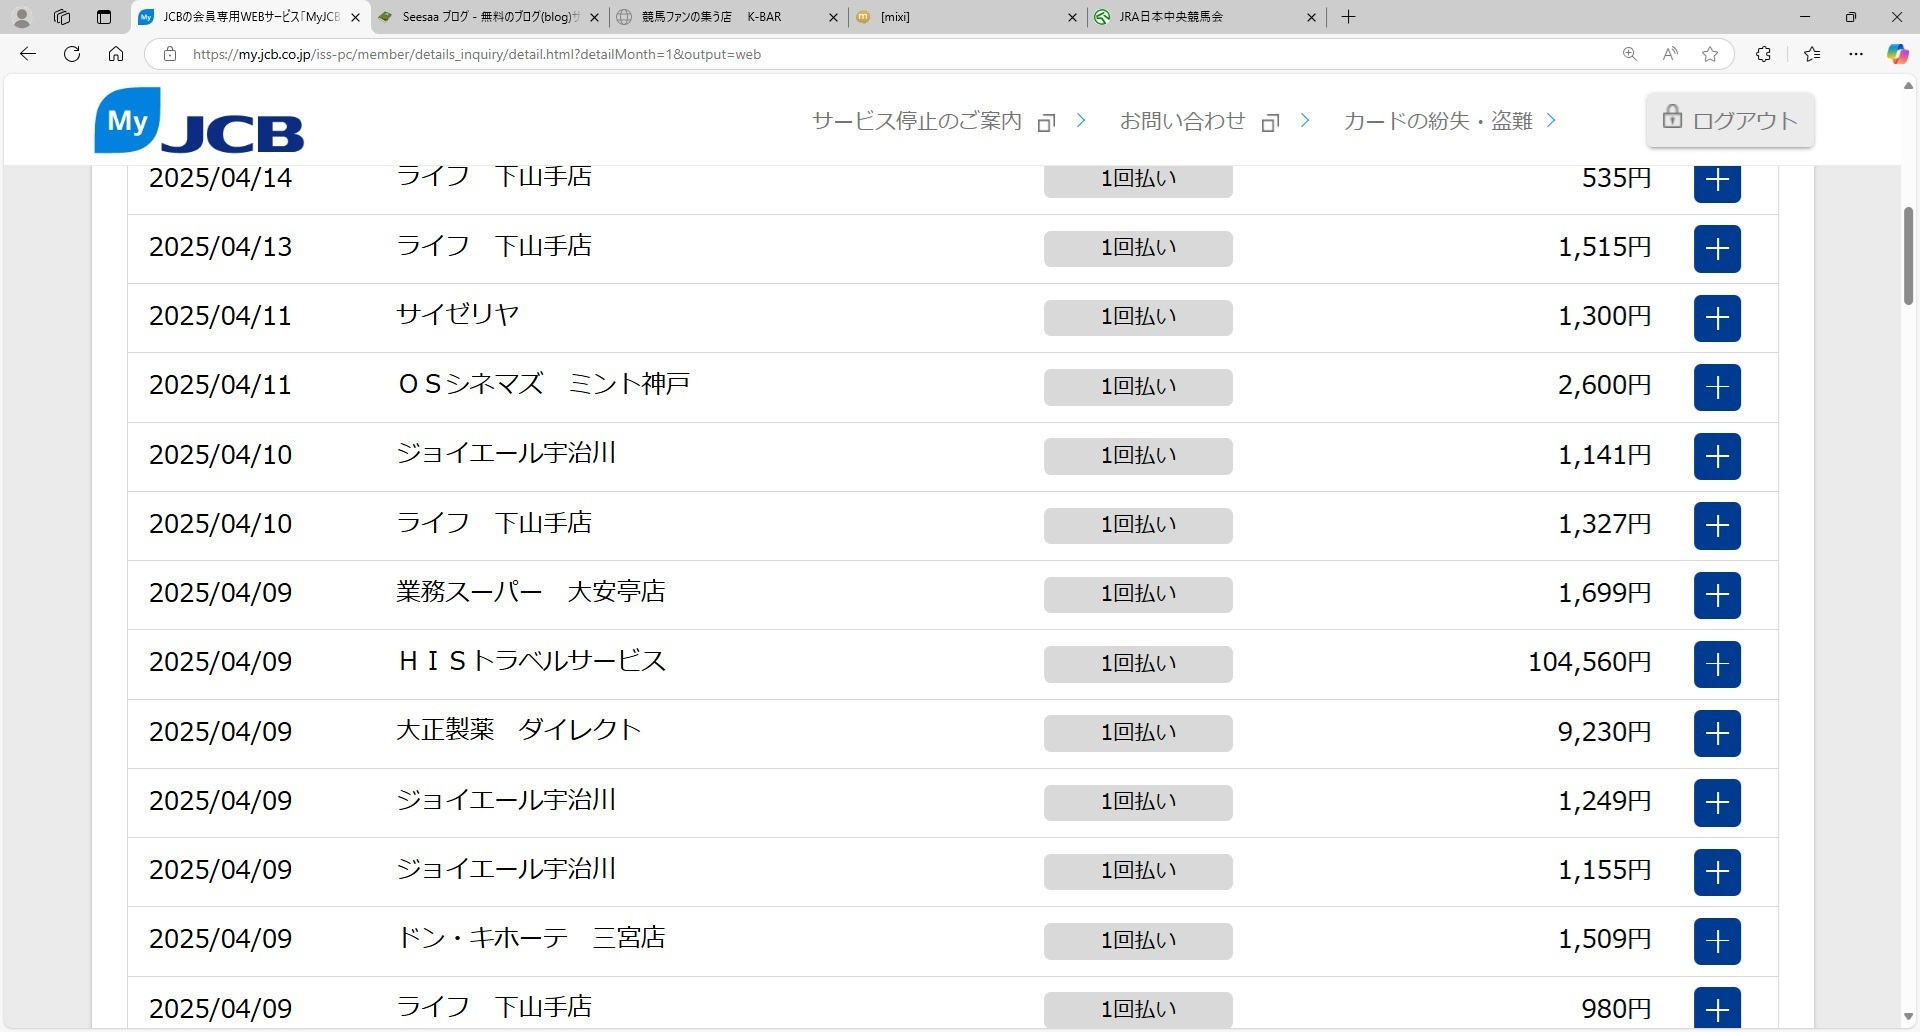The image size is (1920, 1032).
Task: Click the merchant name ＯＳシネマズ ミント神戸
Action: [x=543, y=384]
